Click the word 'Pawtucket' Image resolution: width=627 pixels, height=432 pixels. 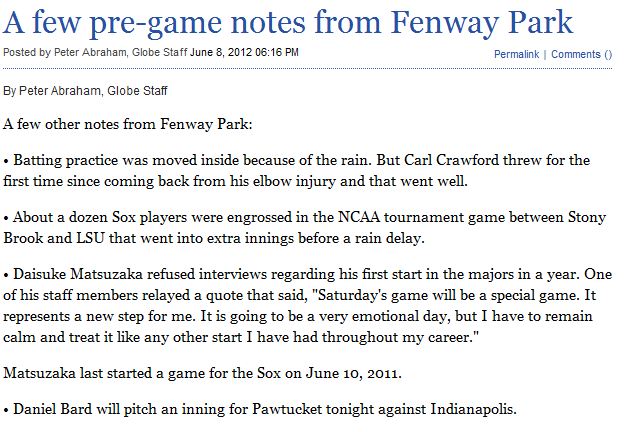pos(287,409)
